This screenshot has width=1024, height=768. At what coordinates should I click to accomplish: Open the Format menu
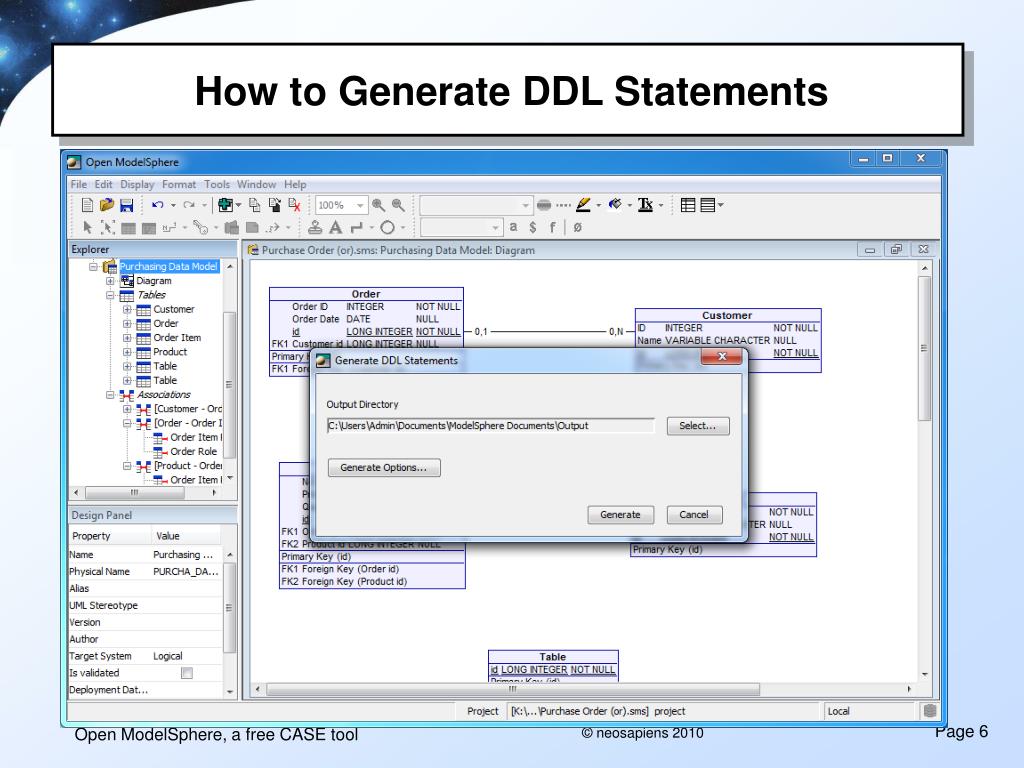(x=179, y=185)
